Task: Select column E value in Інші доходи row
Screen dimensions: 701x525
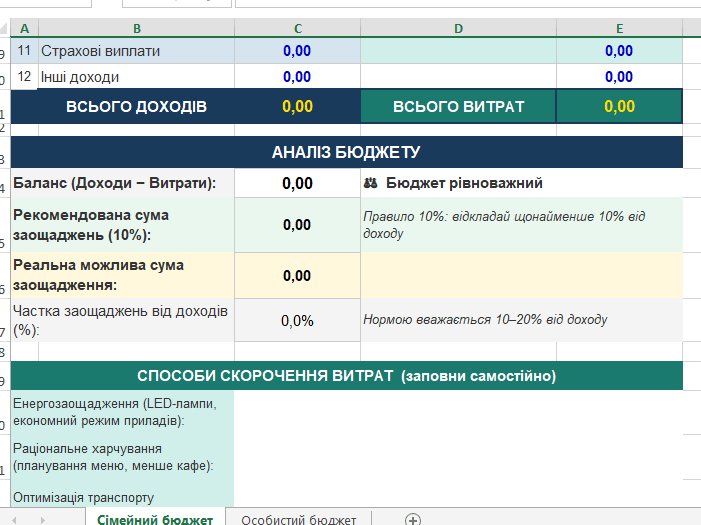Action: click(x=620, y=76)
